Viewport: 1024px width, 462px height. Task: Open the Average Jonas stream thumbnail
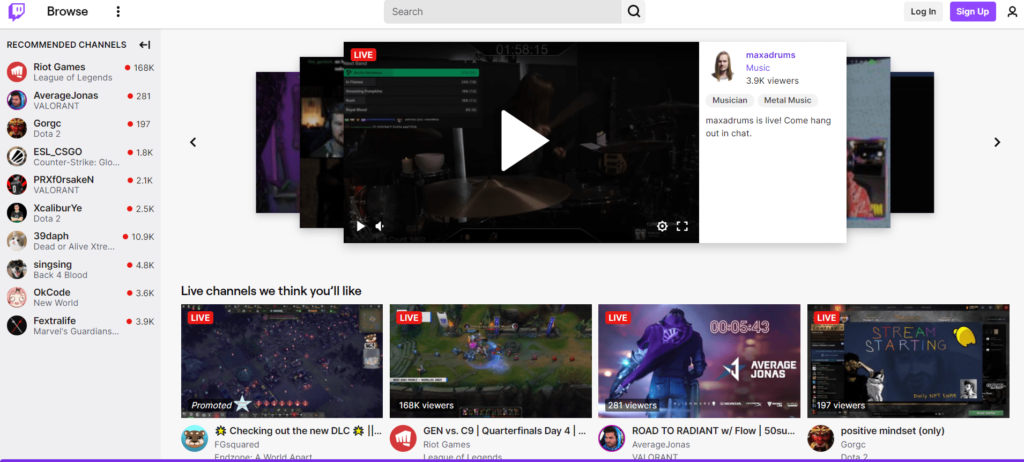[x=699, y=361]
